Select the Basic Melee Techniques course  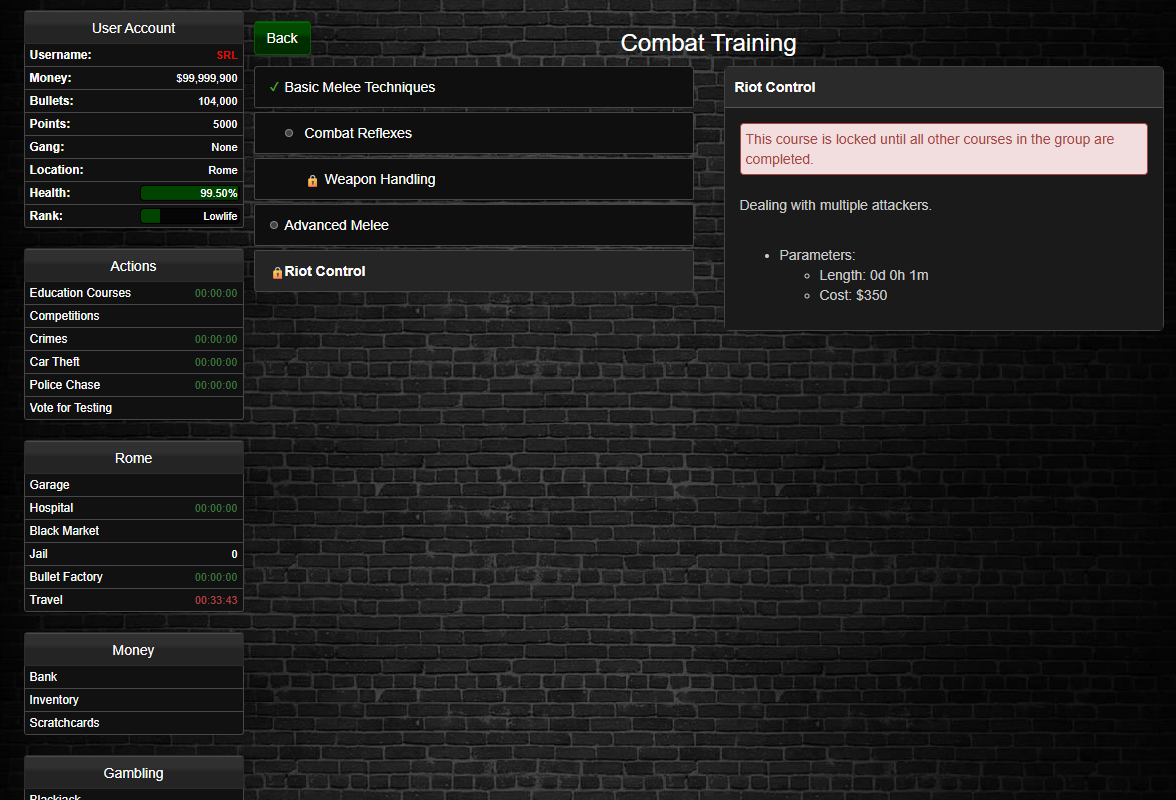360,87
